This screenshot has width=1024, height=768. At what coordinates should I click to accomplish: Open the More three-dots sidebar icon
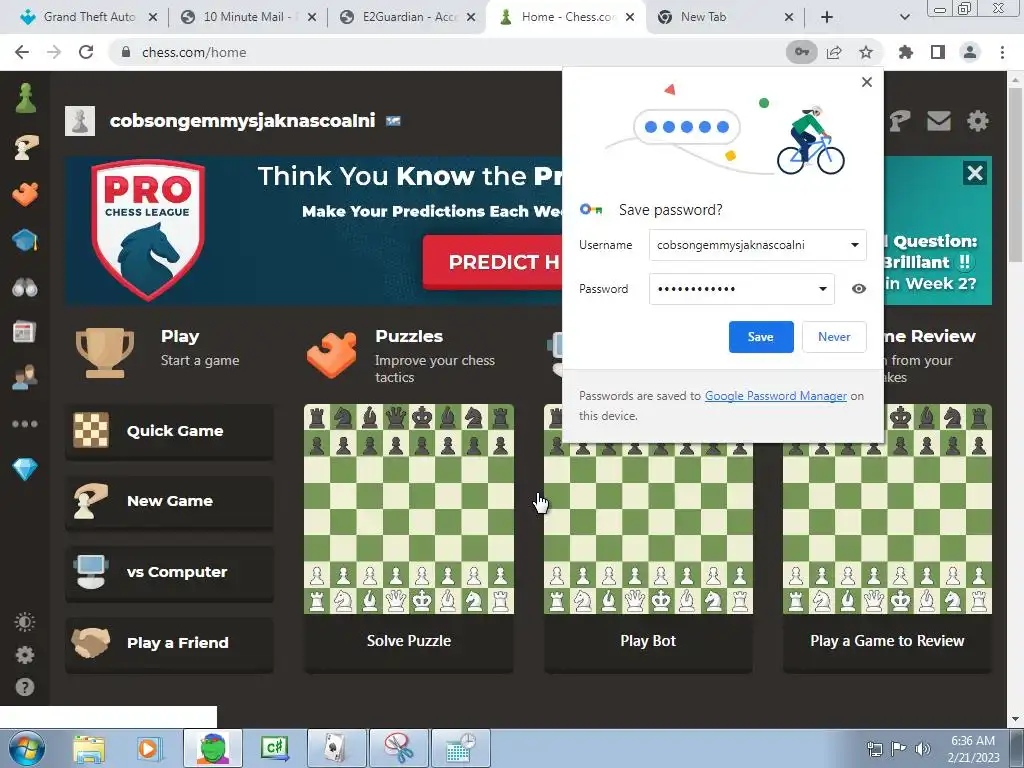[25, 424]
